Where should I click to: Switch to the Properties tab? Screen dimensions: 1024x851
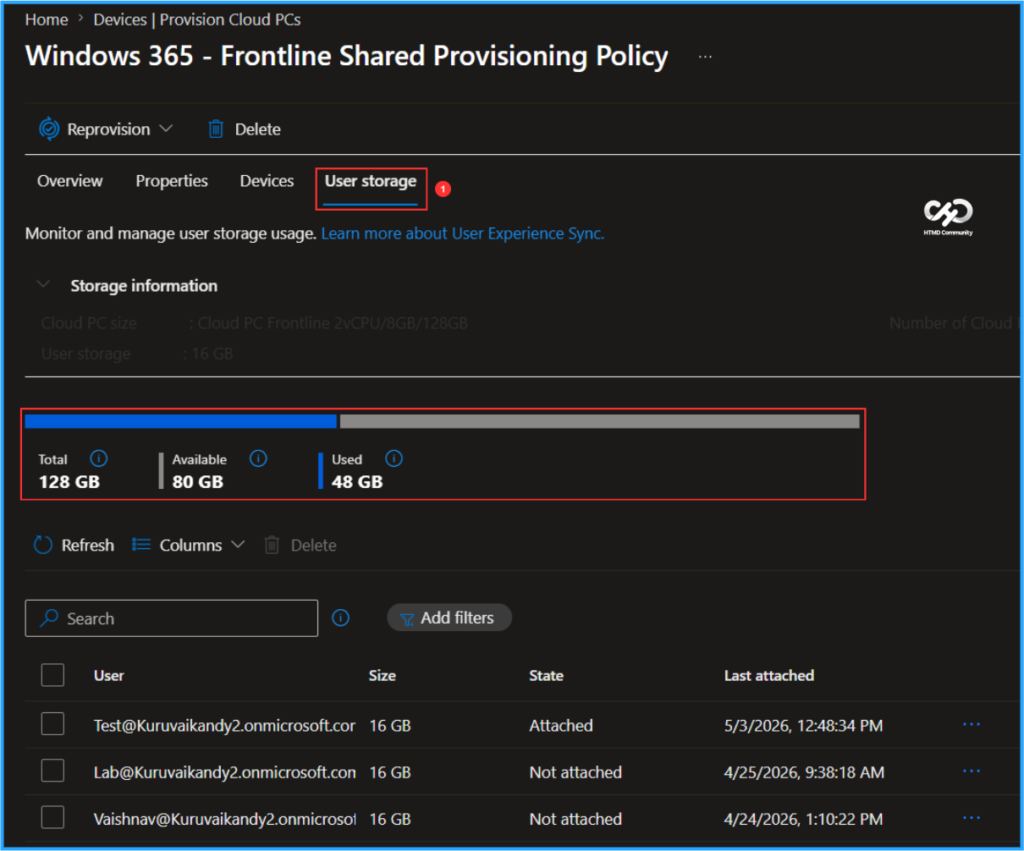172,181
